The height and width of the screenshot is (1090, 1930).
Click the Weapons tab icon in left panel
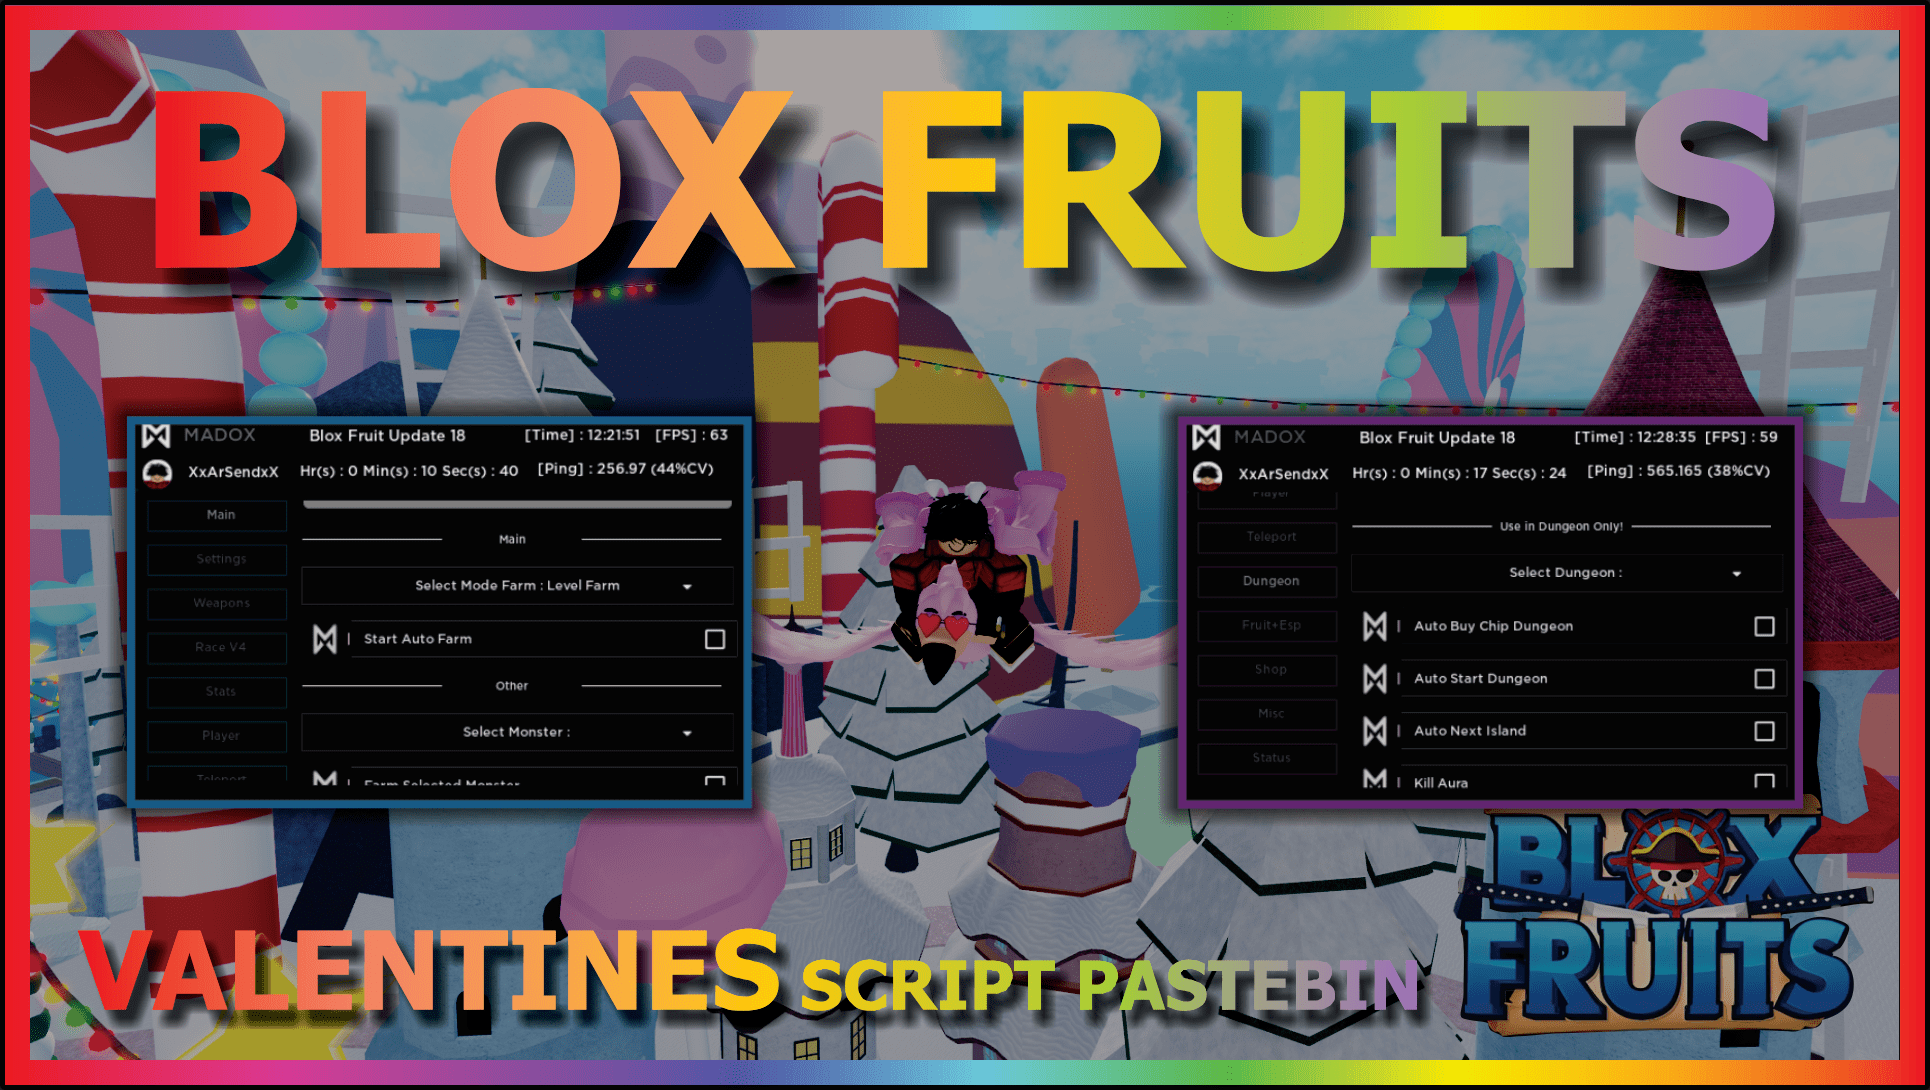coord(215,602)
